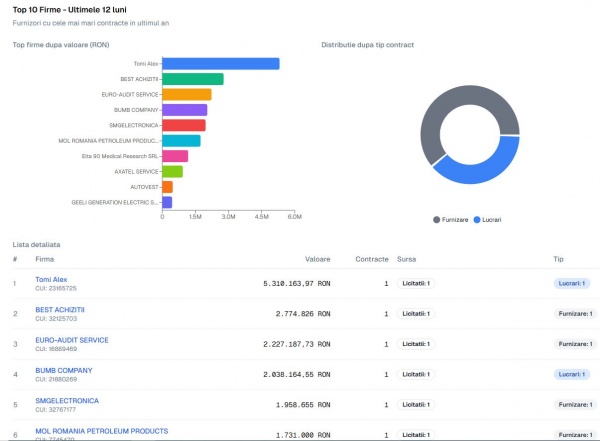Click the Valoare column header
The width and height of the screenshot is (600, 441).
(317, 259)
